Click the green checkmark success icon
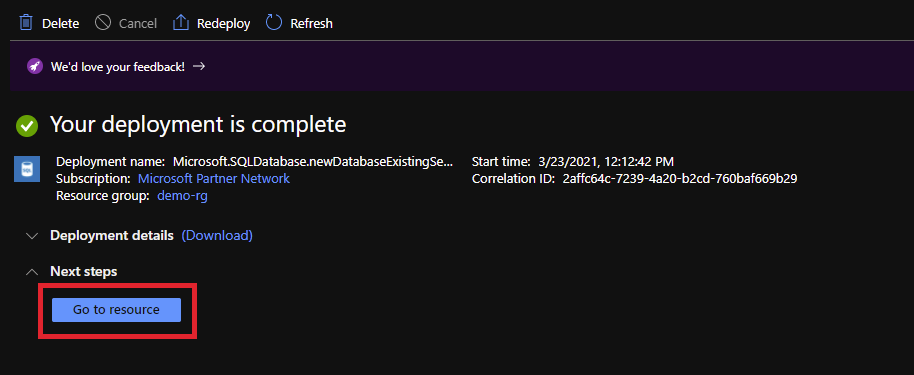This screenshot has width=914, height=375. tap(27, 125)
